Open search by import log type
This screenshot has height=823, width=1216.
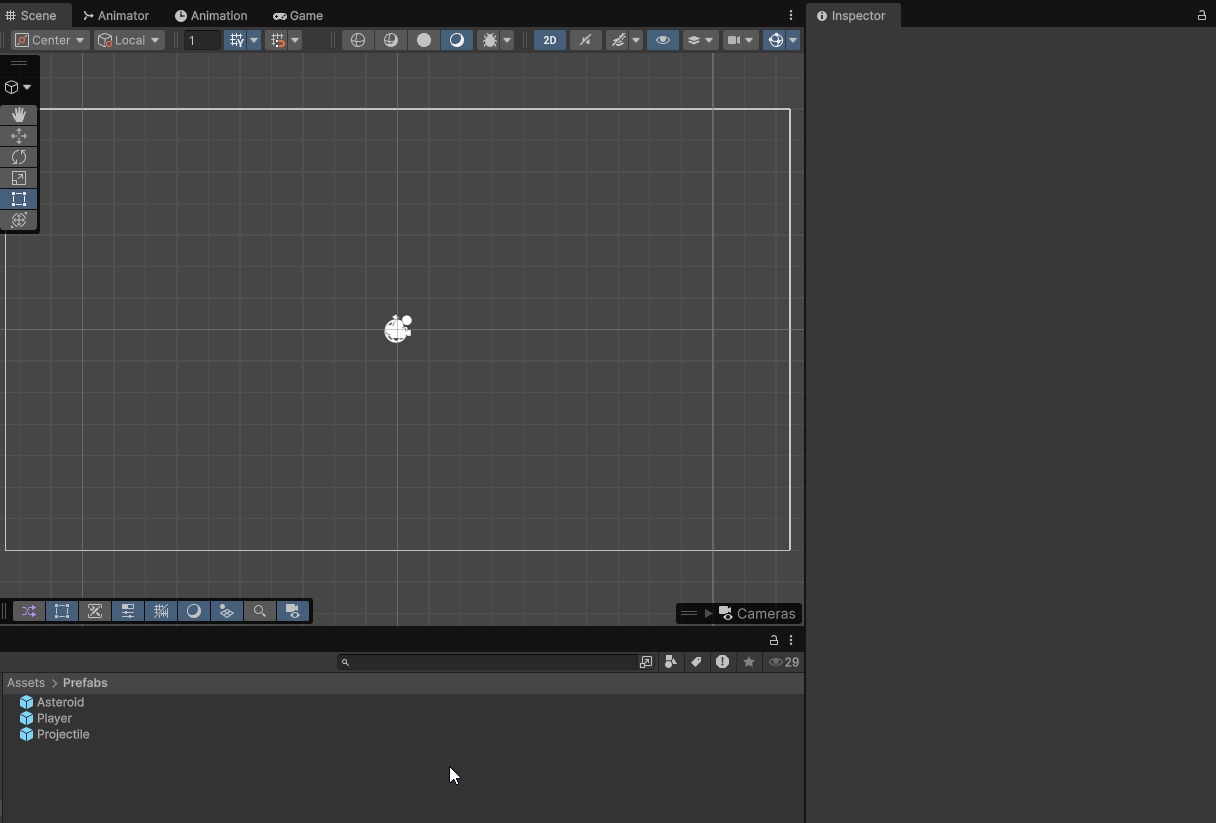pos(723,662)
